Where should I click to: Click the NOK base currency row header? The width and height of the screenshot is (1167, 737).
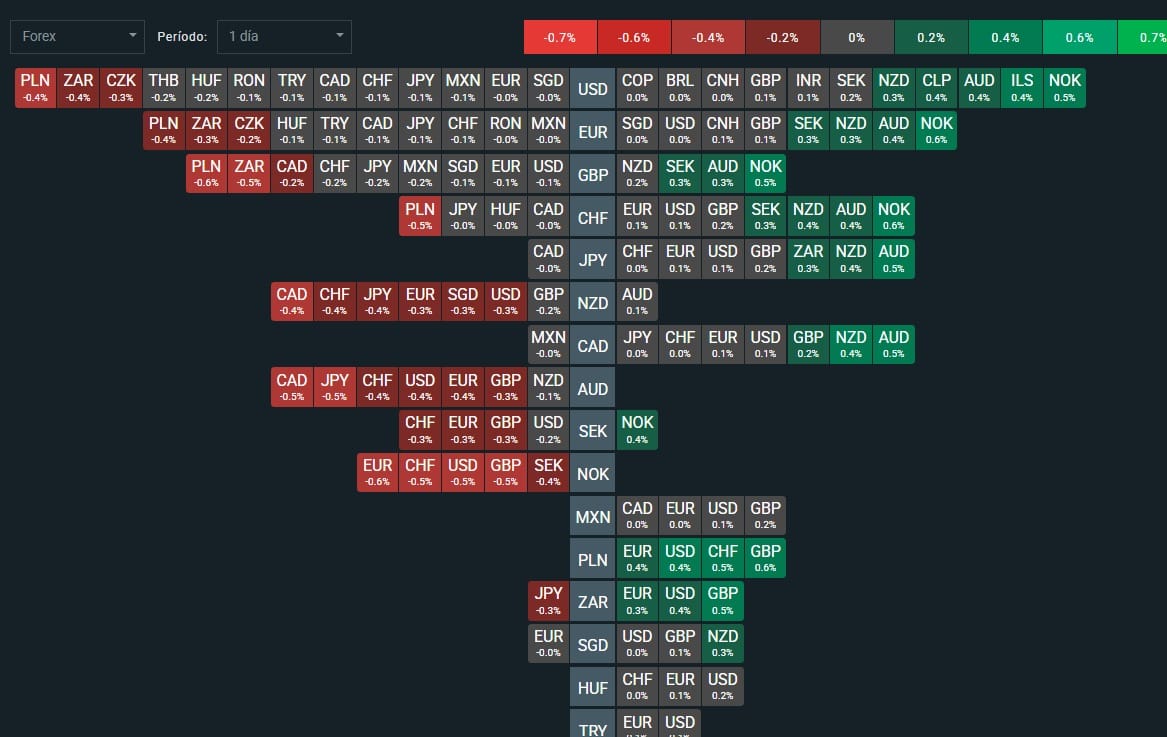coord(593,473)
